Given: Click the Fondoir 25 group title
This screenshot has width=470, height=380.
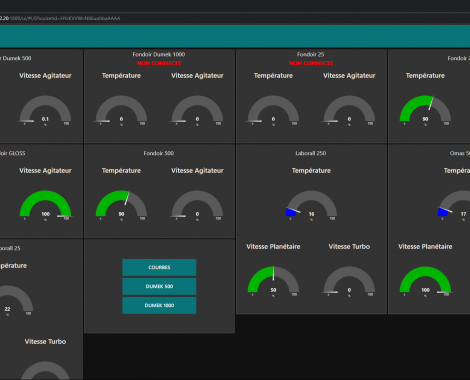Looking at the screenshot, I should (x=311, y=54).
